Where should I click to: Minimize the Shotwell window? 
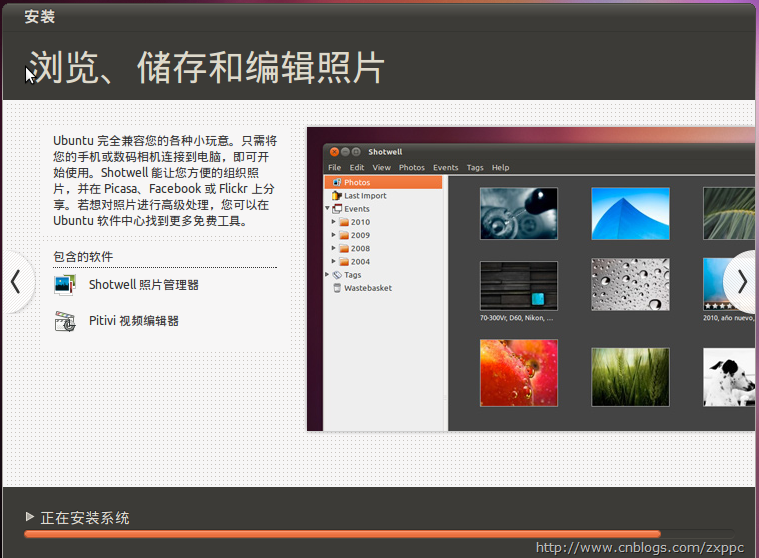click(345, 152)
